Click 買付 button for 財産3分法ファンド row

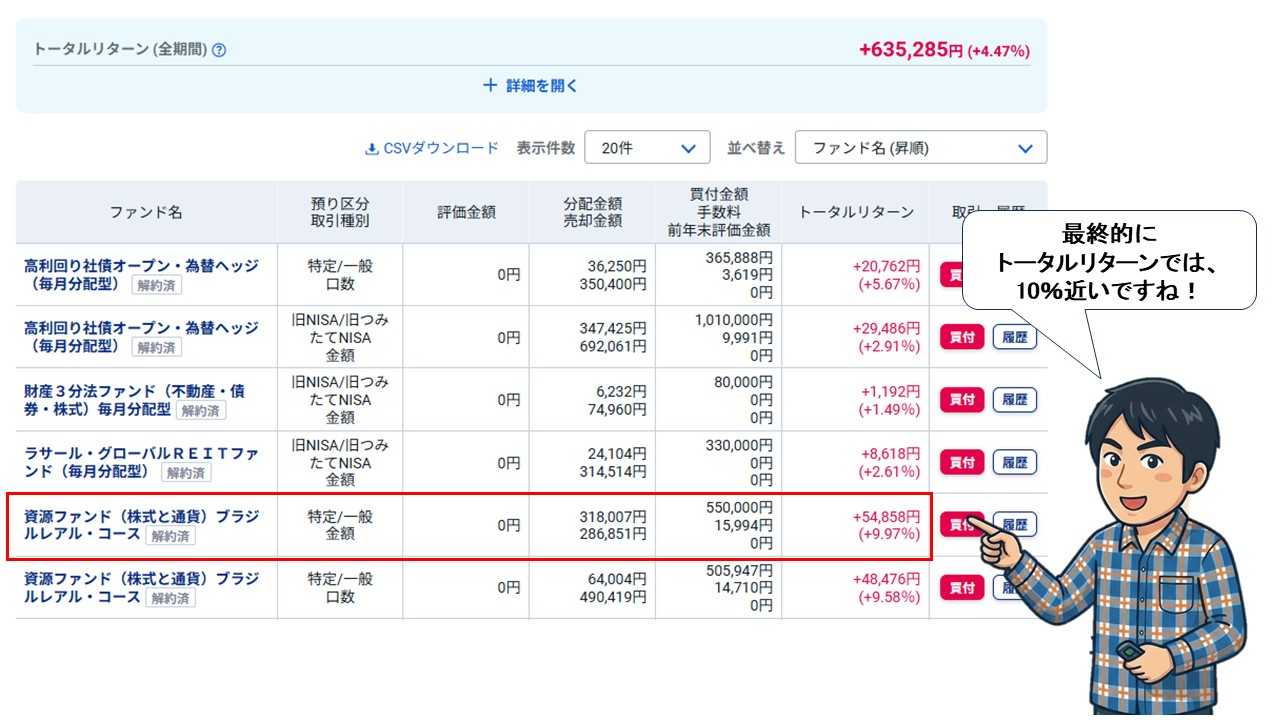point(961,400)
